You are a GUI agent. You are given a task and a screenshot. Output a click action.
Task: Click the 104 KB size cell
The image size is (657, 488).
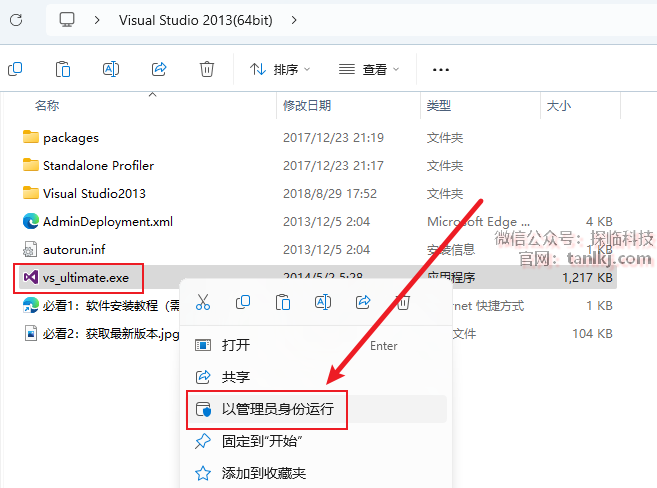(x=592, y=334)
